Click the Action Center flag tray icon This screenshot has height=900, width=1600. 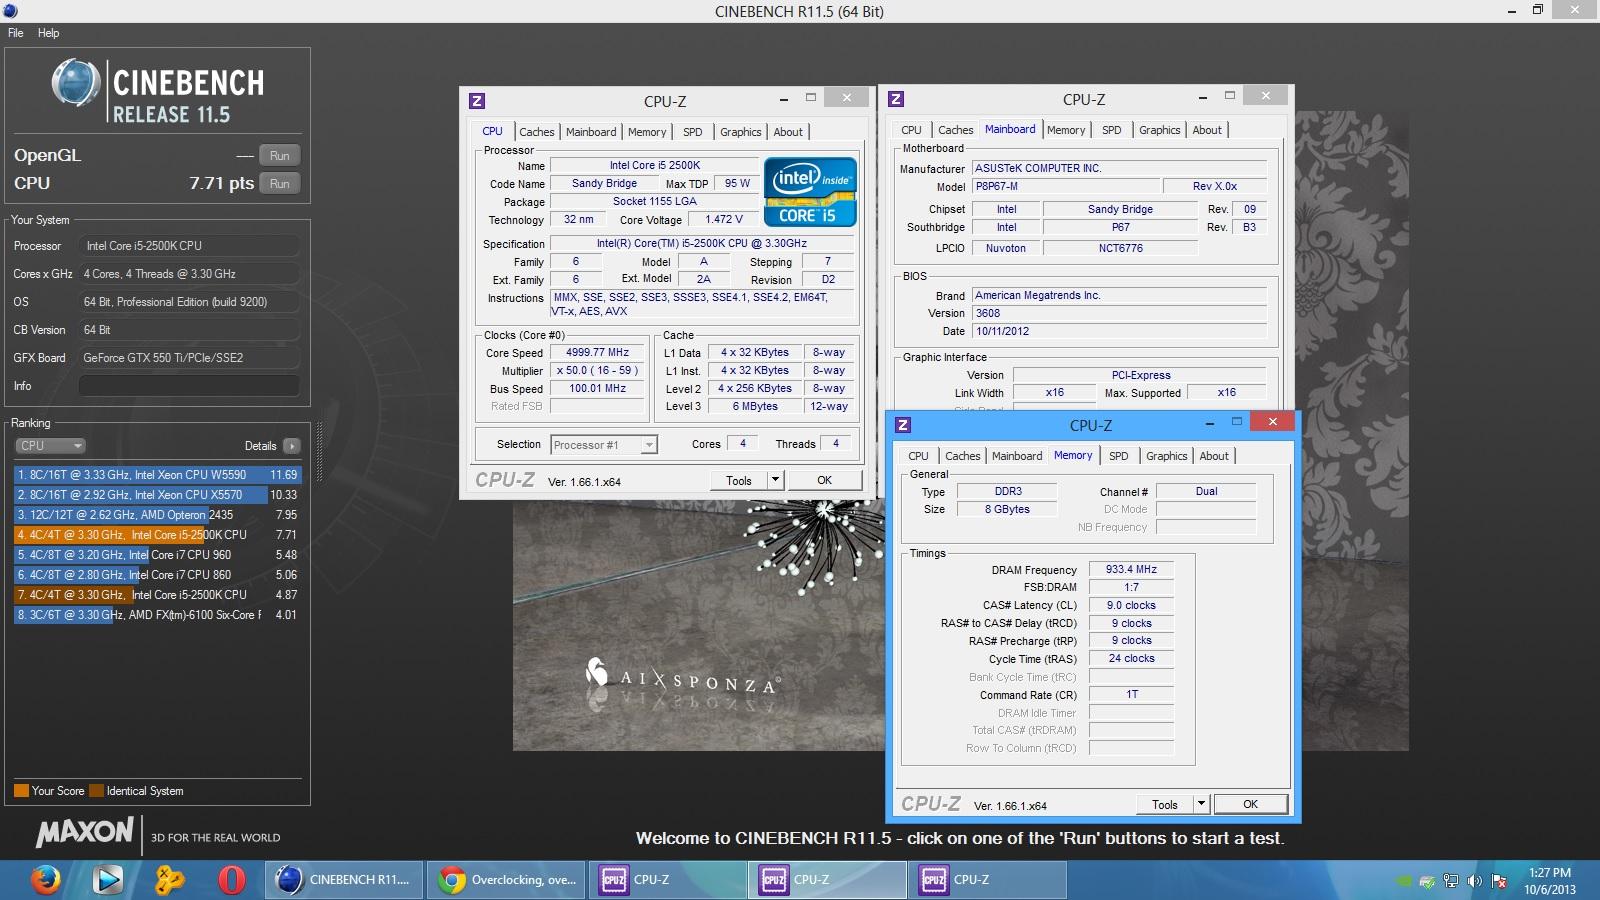click(x=1498, y=881)
